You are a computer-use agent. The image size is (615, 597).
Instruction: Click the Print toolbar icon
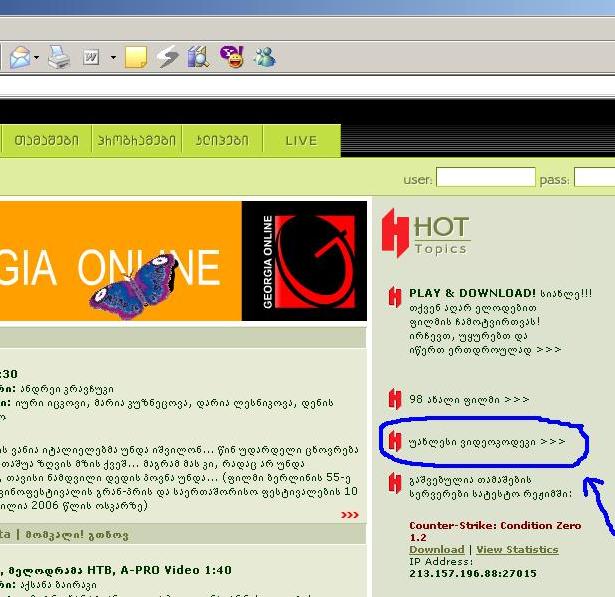[59, 57]
